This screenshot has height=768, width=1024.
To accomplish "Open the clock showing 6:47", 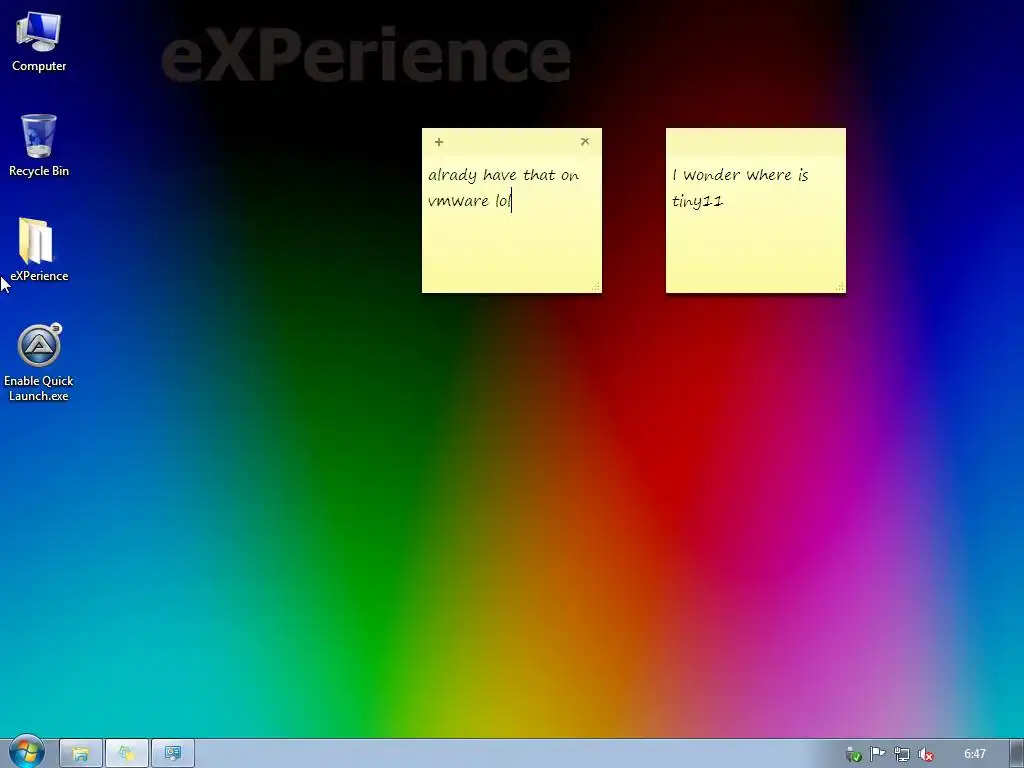I will 974,754.
